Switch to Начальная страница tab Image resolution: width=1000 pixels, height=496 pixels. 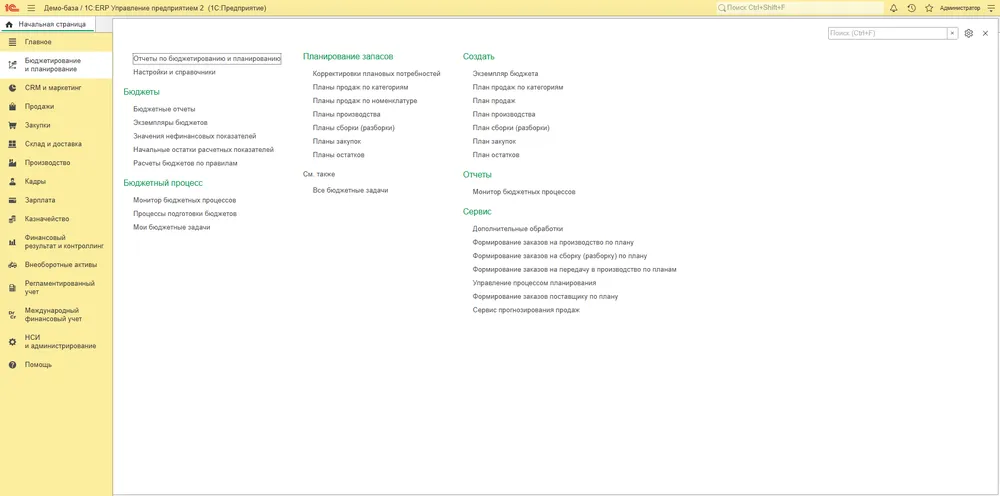pos(46,24)
